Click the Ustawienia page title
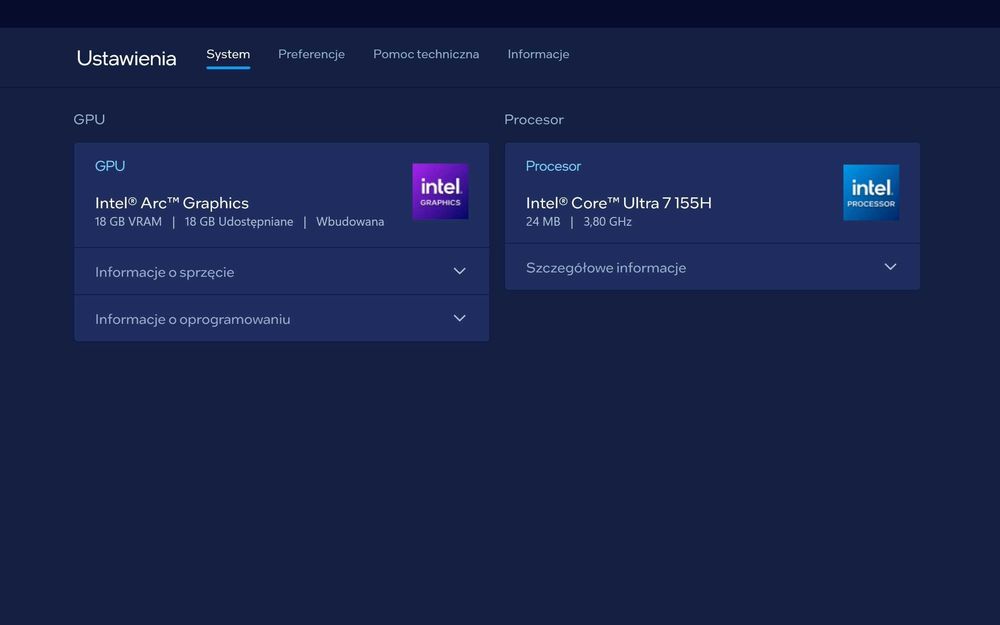1000x625 pixels. [126, 58]
